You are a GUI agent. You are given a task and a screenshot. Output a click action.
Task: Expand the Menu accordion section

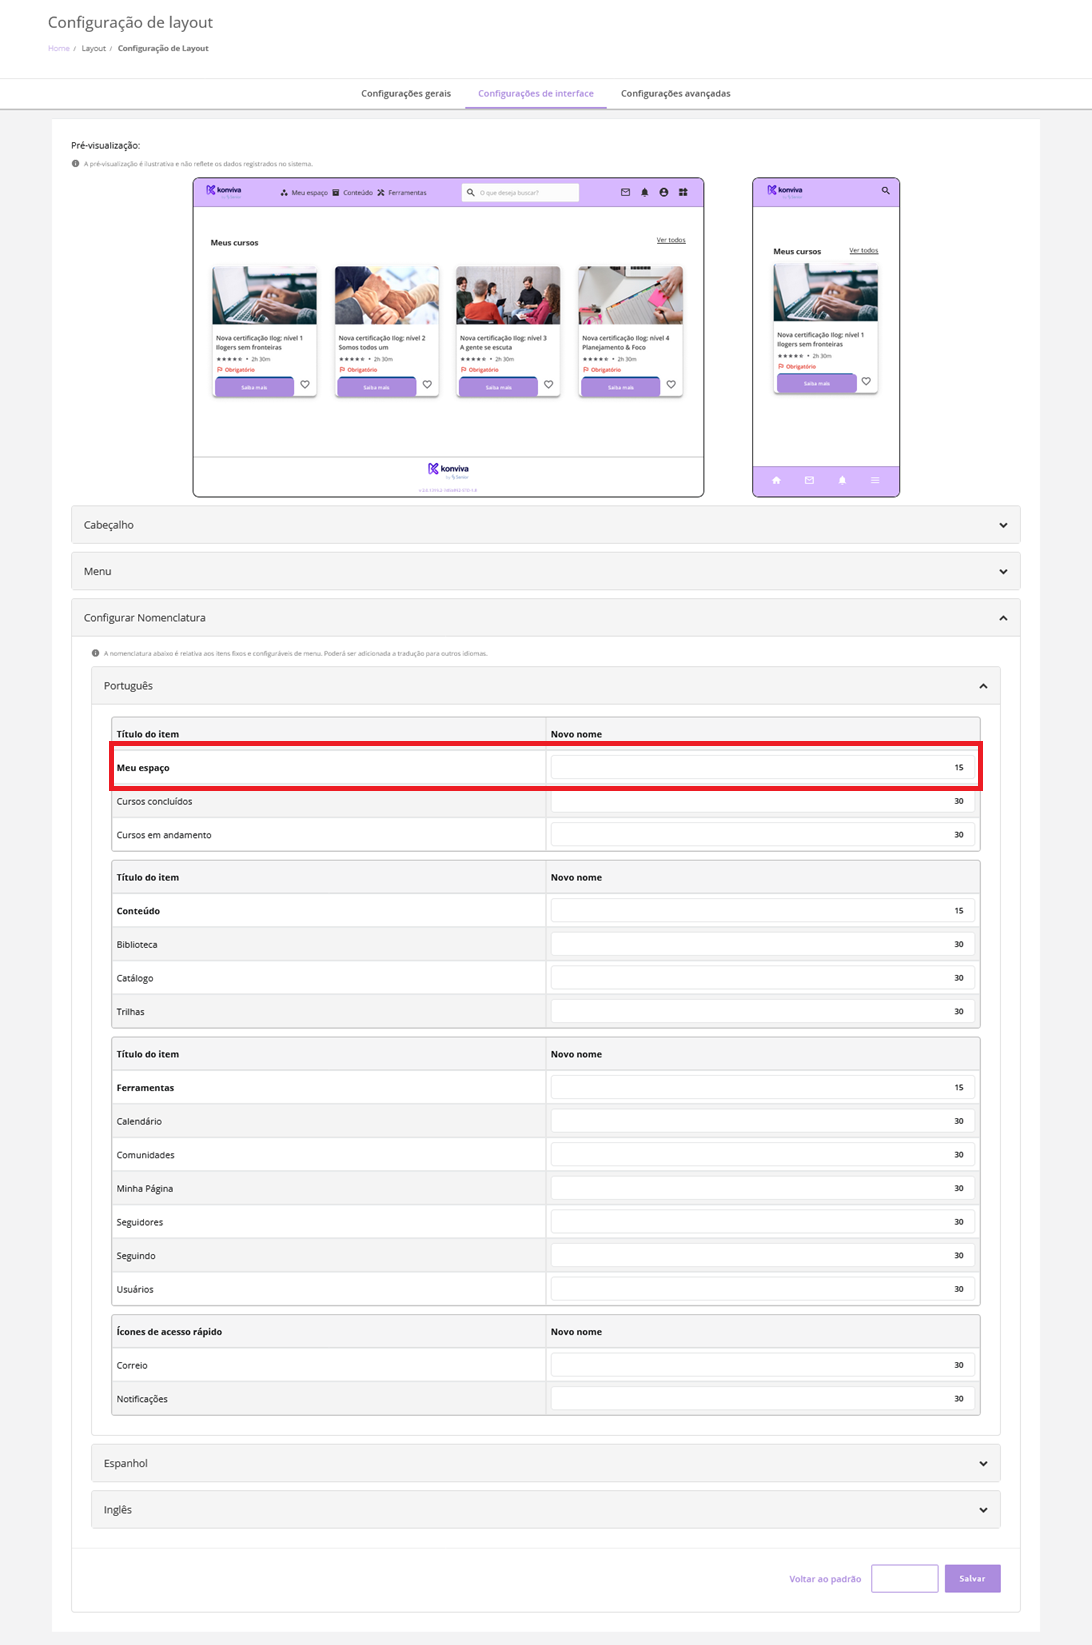1003,572
